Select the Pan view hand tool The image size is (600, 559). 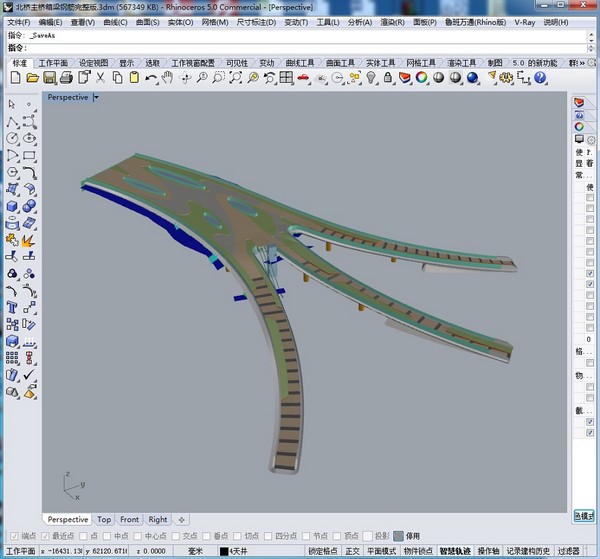(167, 77)
